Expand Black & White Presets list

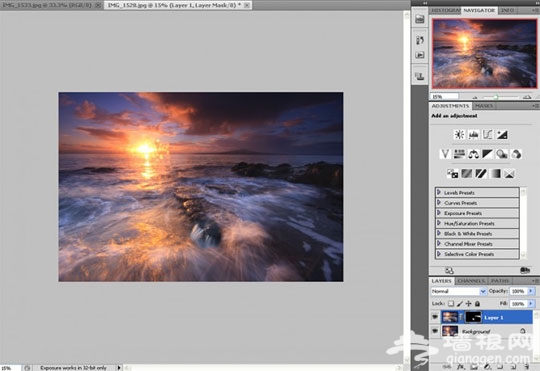(439, 233)
